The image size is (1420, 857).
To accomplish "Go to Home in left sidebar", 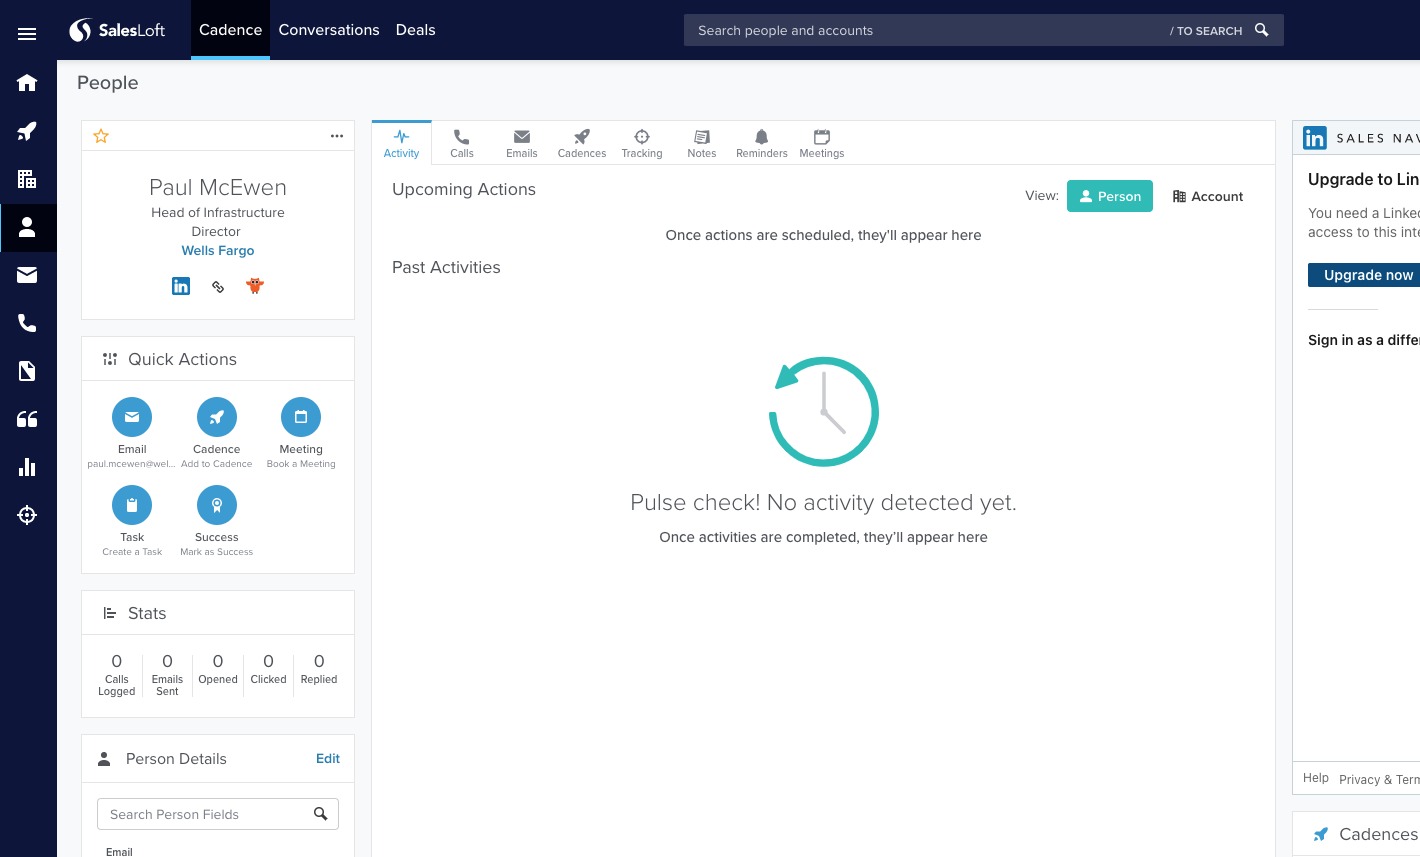I will click(x=27, y=83).
